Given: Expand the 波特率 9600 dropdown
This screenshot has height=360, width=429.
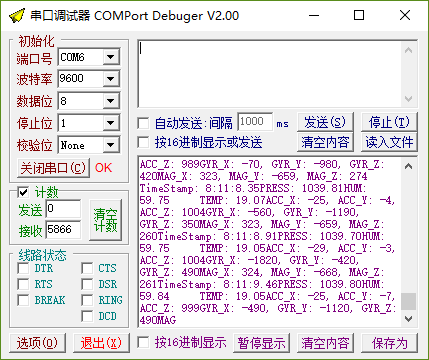Looking at the screenshot, I should pyautogui.click(x=111, y=79).
